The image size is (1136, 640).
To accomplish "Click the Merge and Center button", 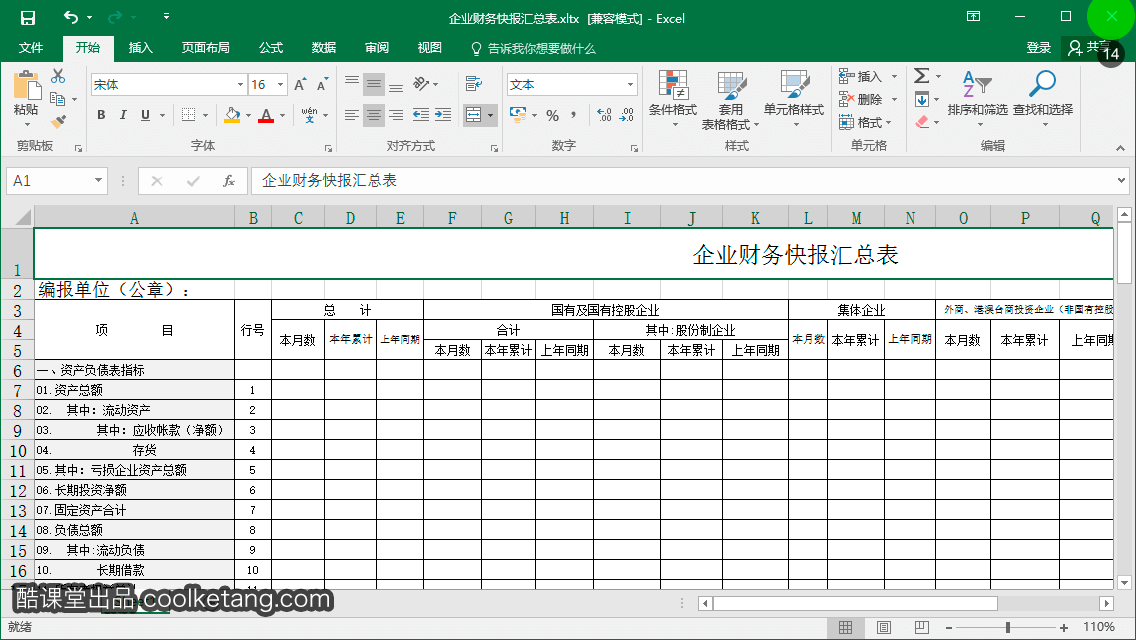I will (474, 115).
